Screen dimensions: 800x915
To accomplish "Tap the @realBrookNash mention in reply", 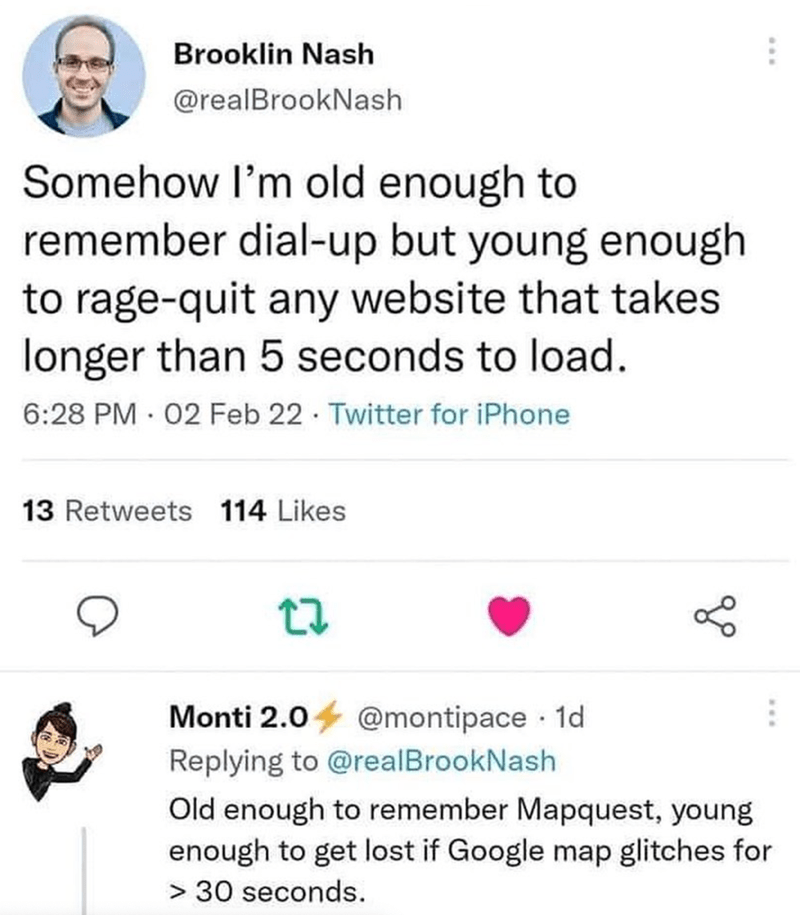I will click(x=442, y=761).
